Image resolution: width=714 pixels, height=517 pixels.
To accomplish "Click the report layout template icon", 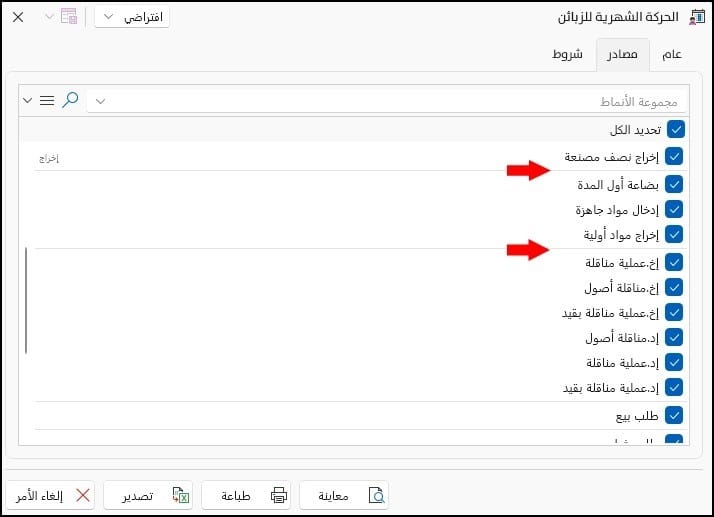I will pyautogui.click(x=69, y=16).
